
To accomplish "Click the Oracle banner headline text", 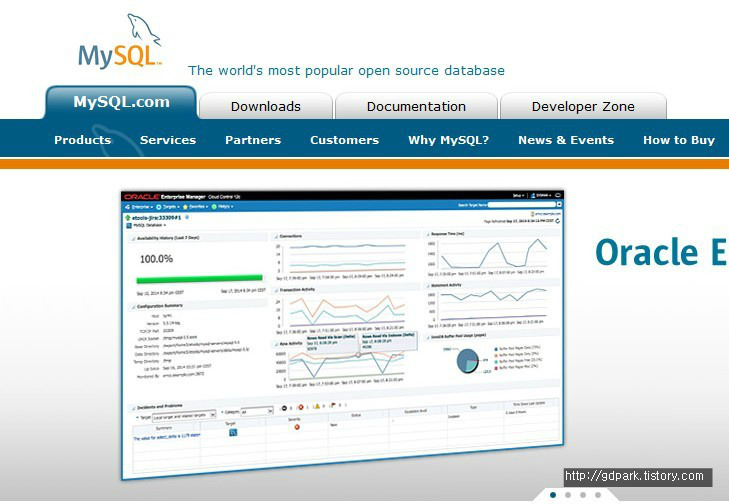I will pyautogui.click(x=662, y=252).
